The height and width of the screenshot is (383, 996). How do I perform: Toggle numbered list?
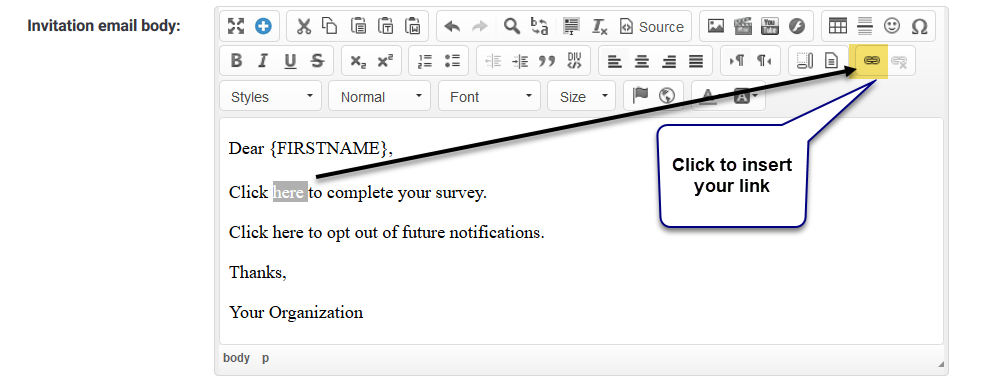425,61
